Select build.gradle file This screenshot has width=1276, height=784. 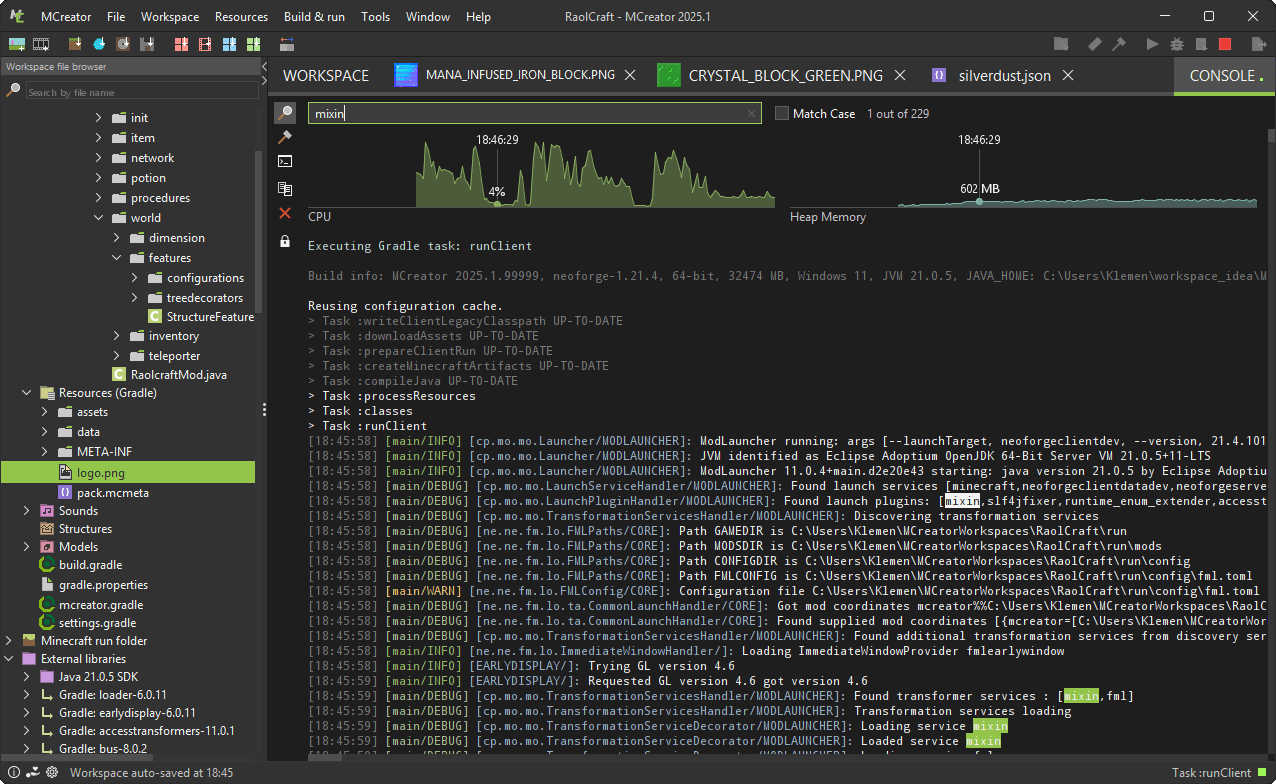tap(81, 565)
